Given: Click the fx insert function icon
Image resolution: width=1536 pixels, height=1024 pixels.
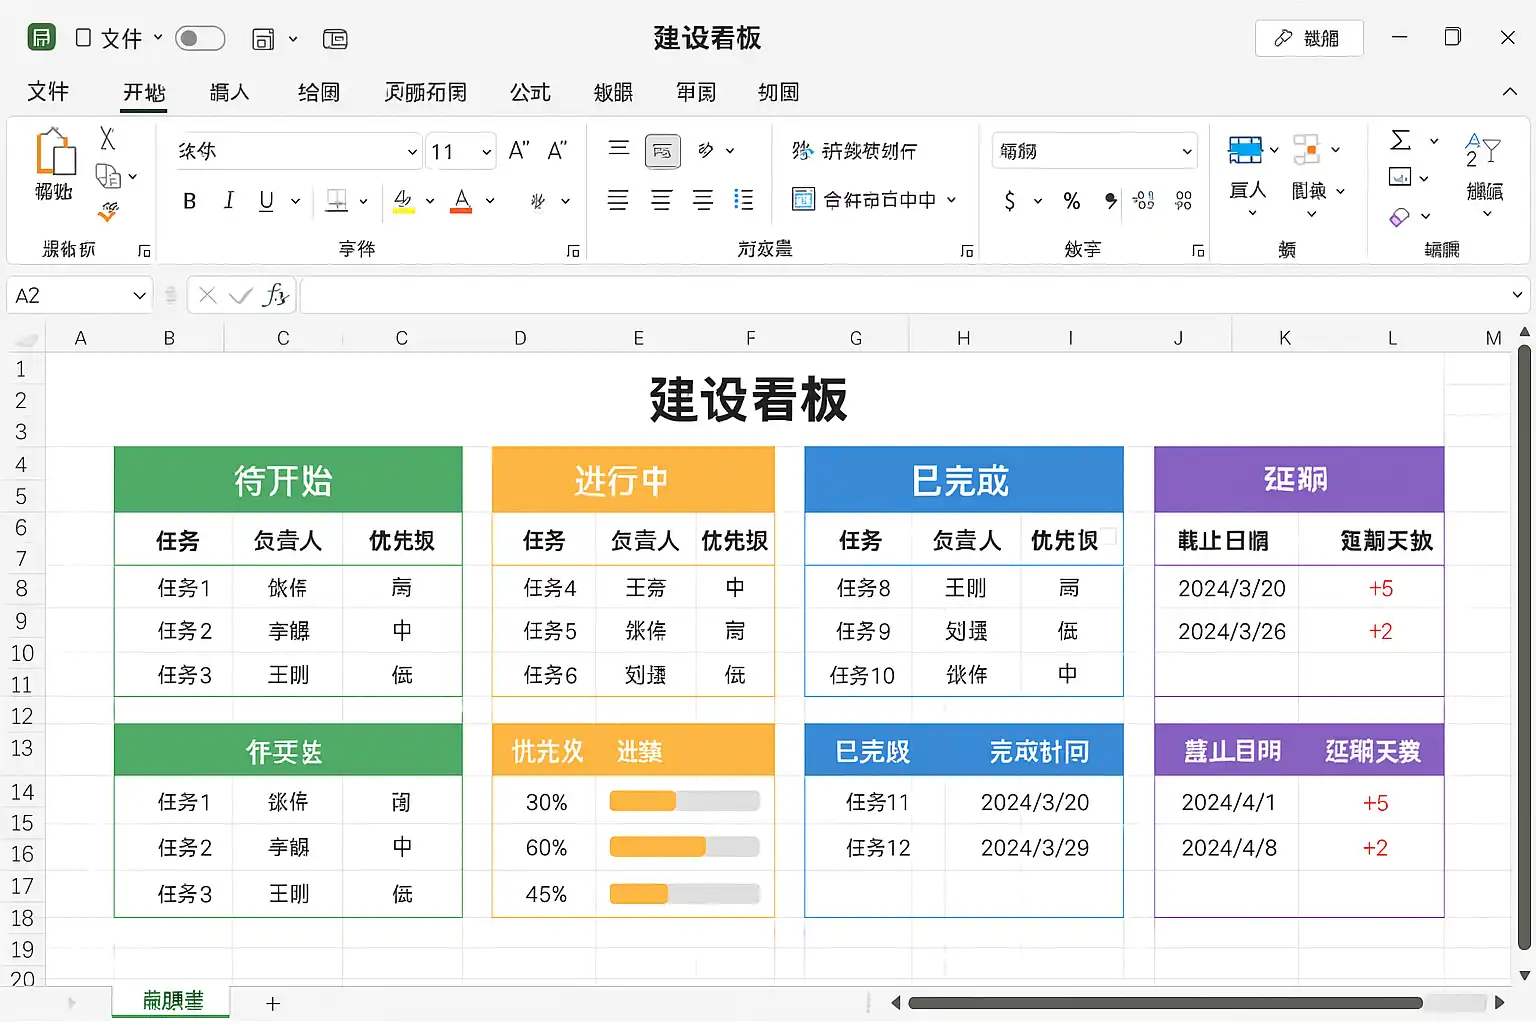Looking at the screenshot, I should coord(275,295).
